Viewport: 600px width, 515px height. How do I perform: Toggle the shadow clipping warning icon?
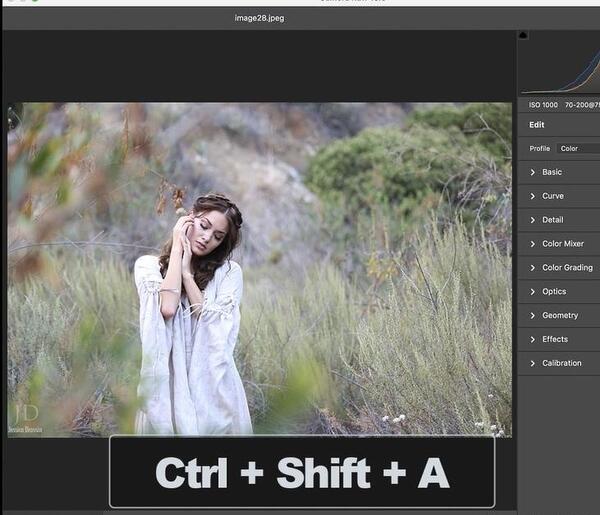tap(523, 36)
